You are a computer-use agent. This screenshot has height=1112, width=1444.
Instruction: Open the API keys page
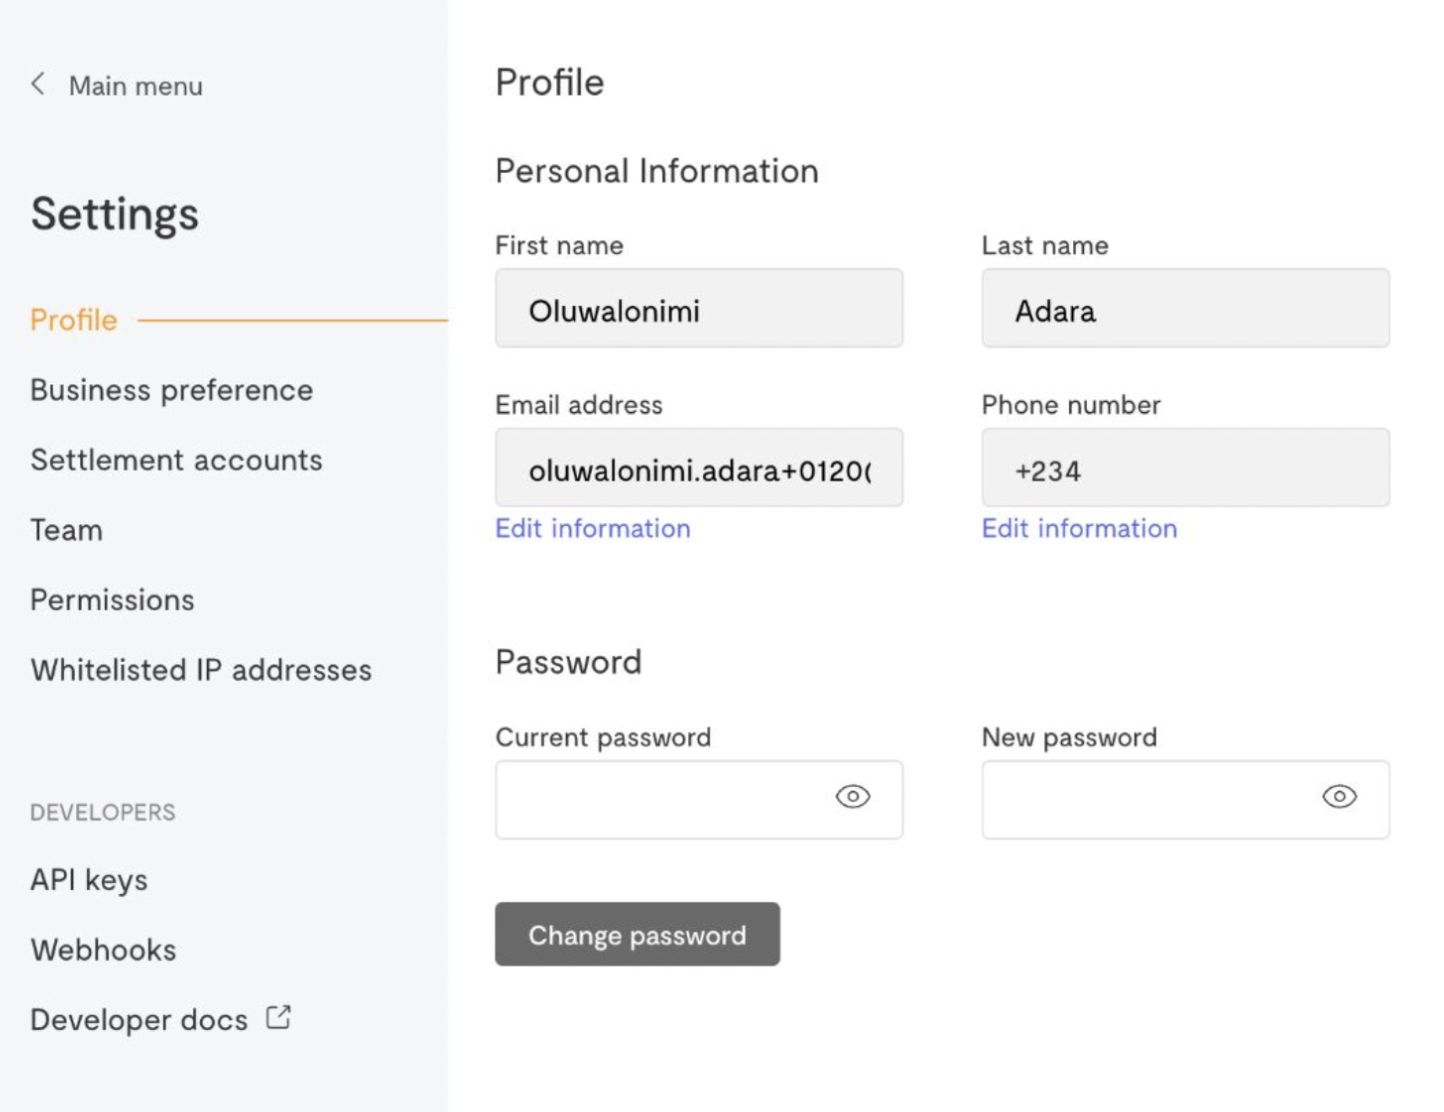(89, 880)
